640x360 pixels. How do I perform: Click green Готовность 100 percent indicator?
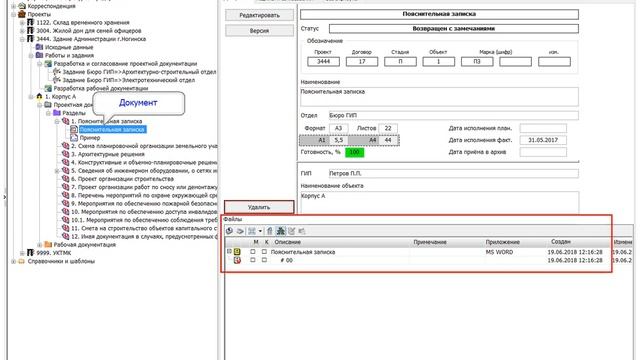pos(354,152)
